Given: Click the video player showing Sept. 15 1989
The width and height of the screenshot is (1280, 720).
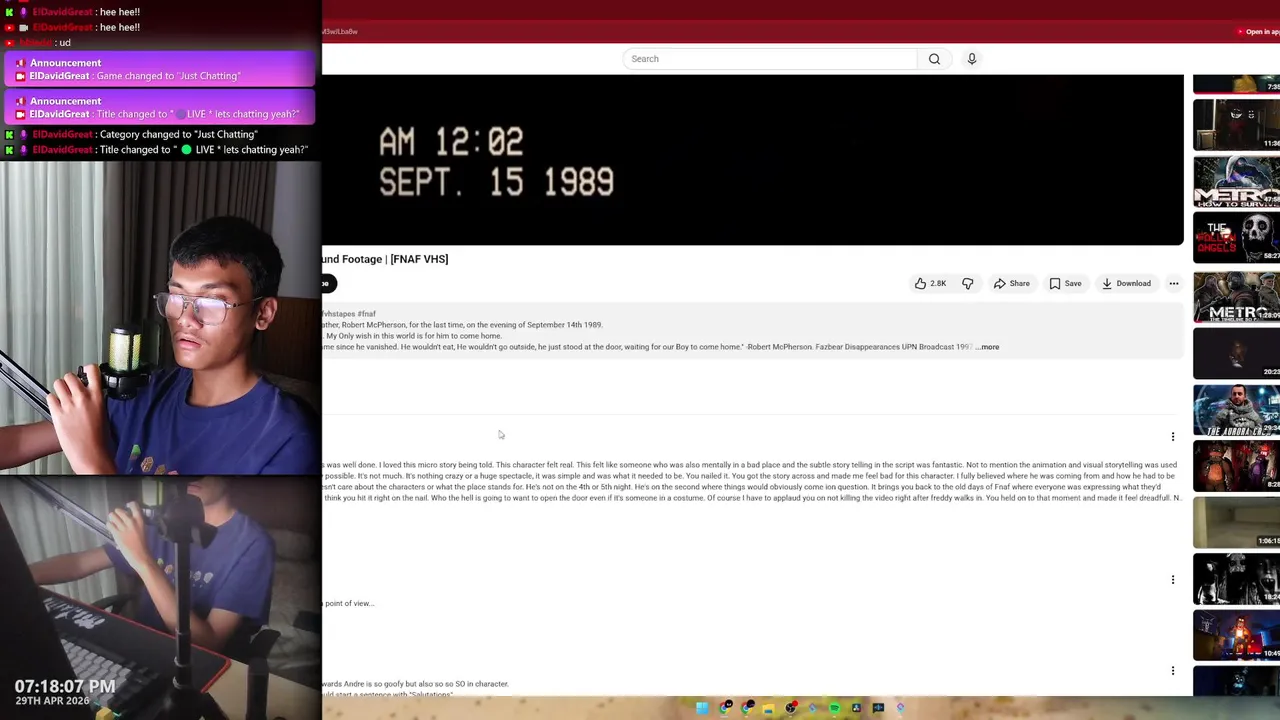Looking at the screenshot, I should [x=752, y=160].
